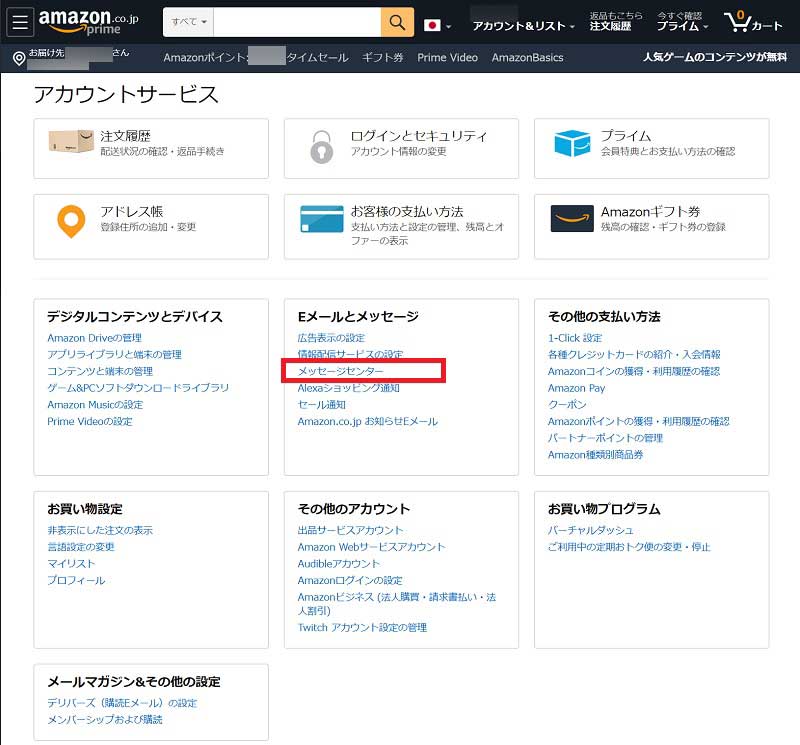Screen dimensions: 800x745
Task: Click the blue credit card icon
Action: tap(322, 219)
